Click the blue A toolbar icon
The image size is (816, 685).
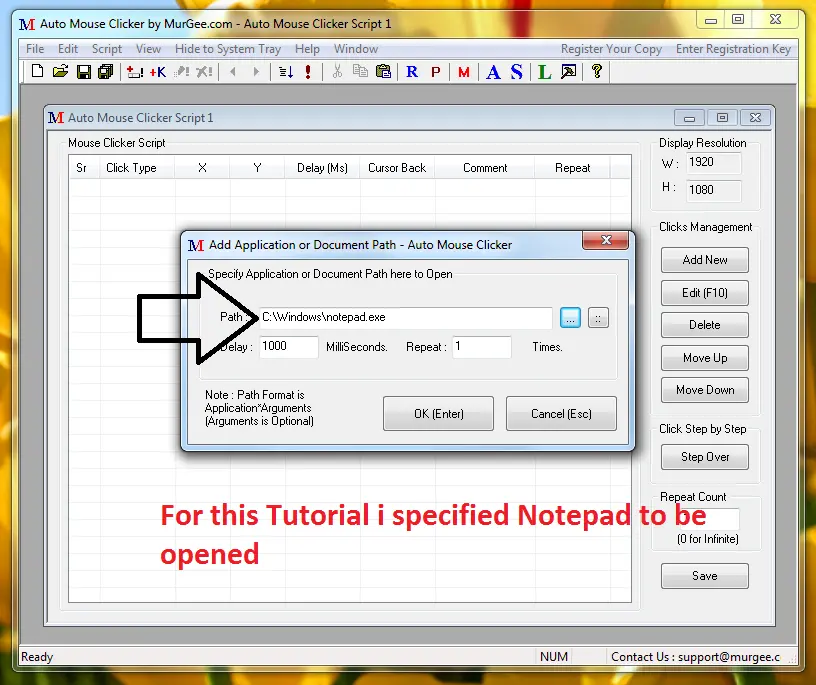click(x=493, y=72)
